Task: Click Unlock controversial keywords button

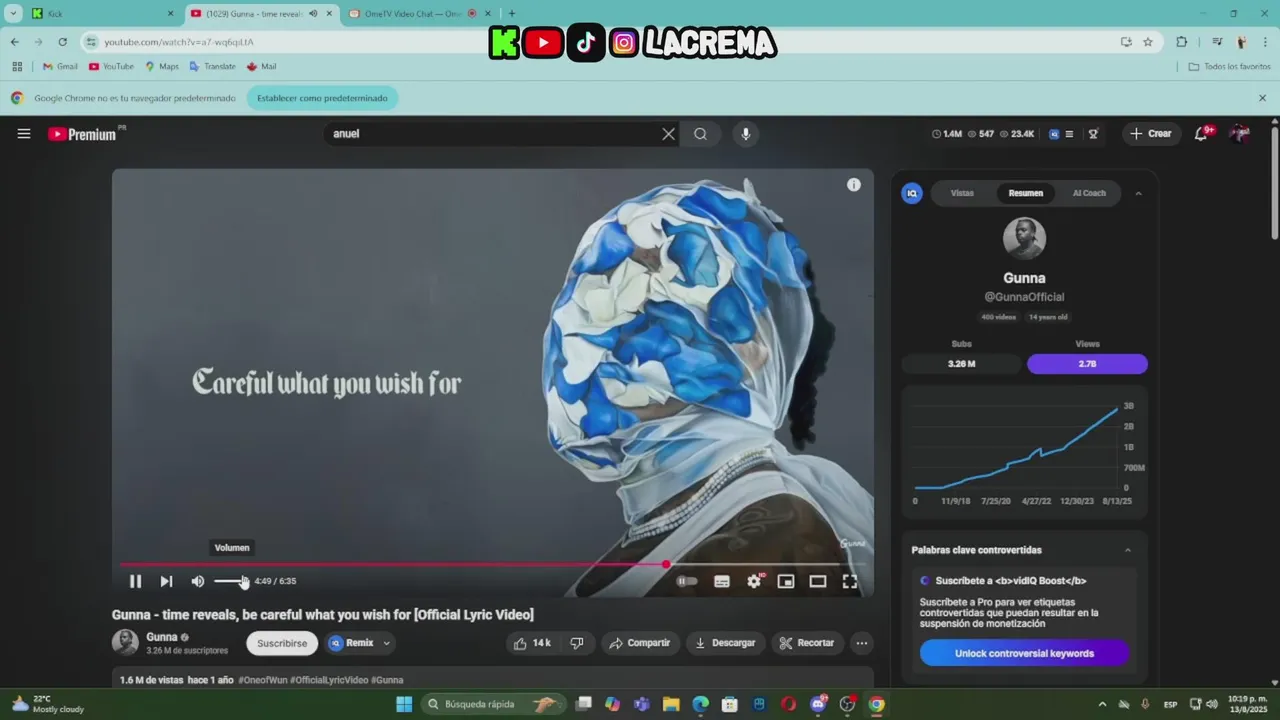Action: [1024, 653]
